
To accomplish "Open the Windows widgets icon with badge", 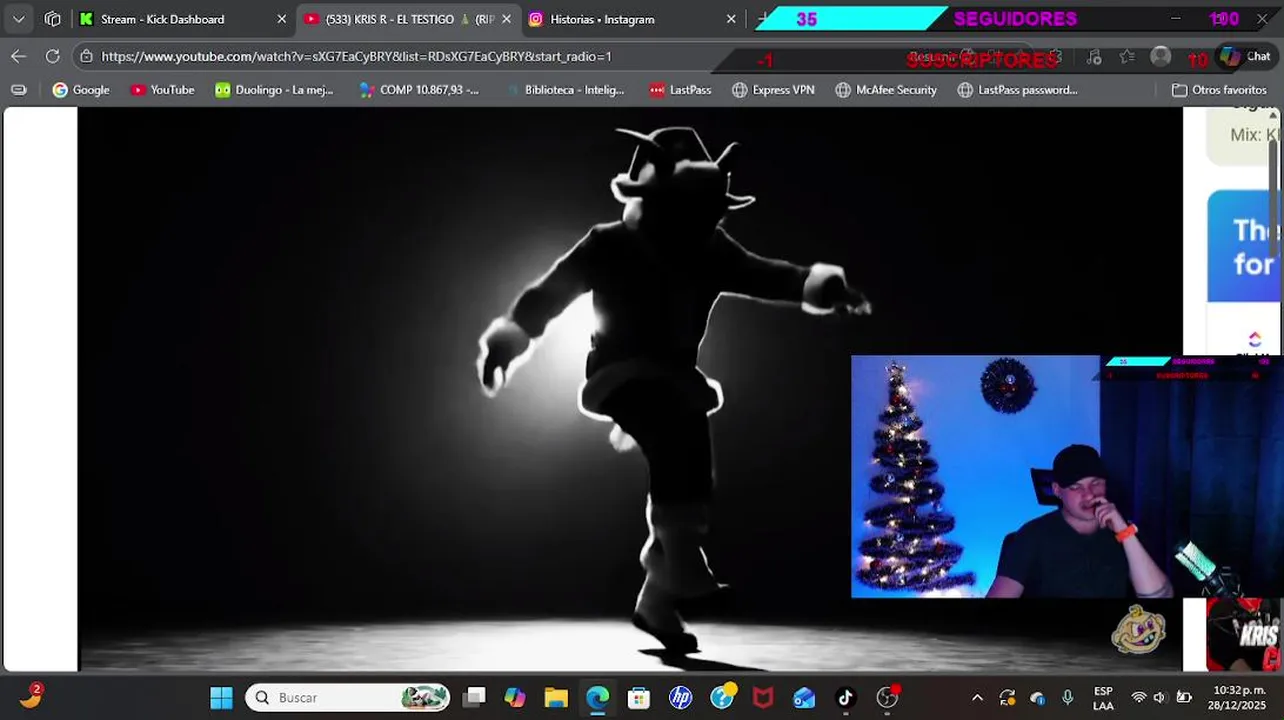I will tap(31, 697).
